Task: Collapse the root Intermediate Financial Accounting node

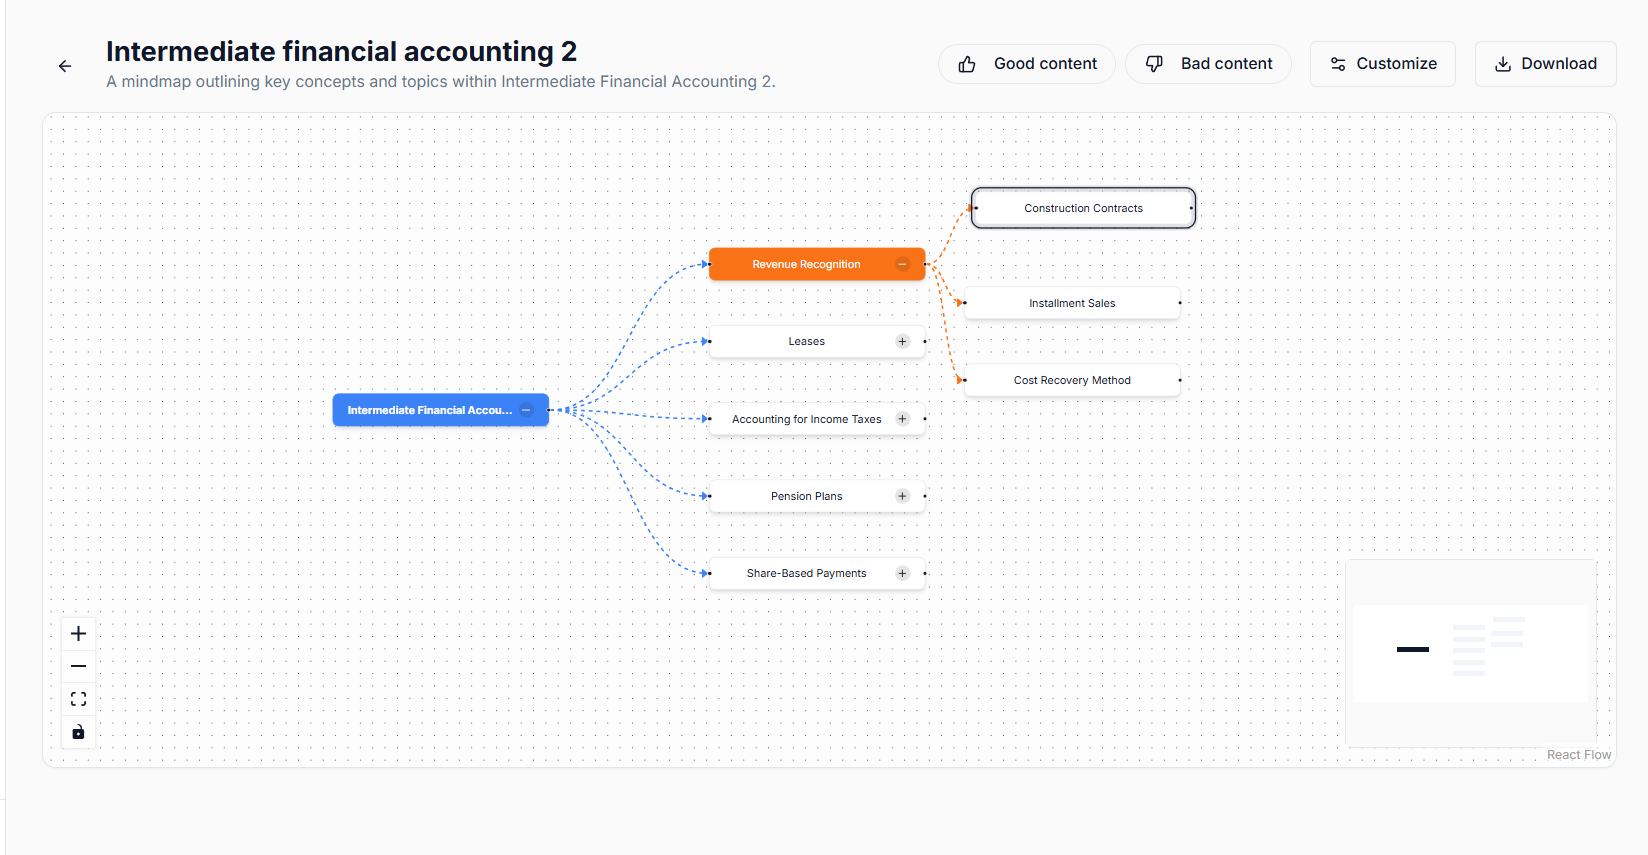Action: coord(526,410)
